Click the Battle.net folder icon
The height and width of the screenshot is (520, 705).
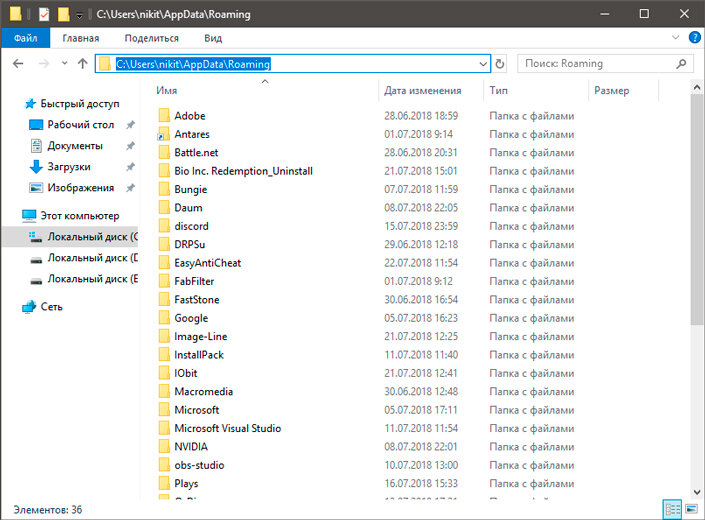pos(164,152)
